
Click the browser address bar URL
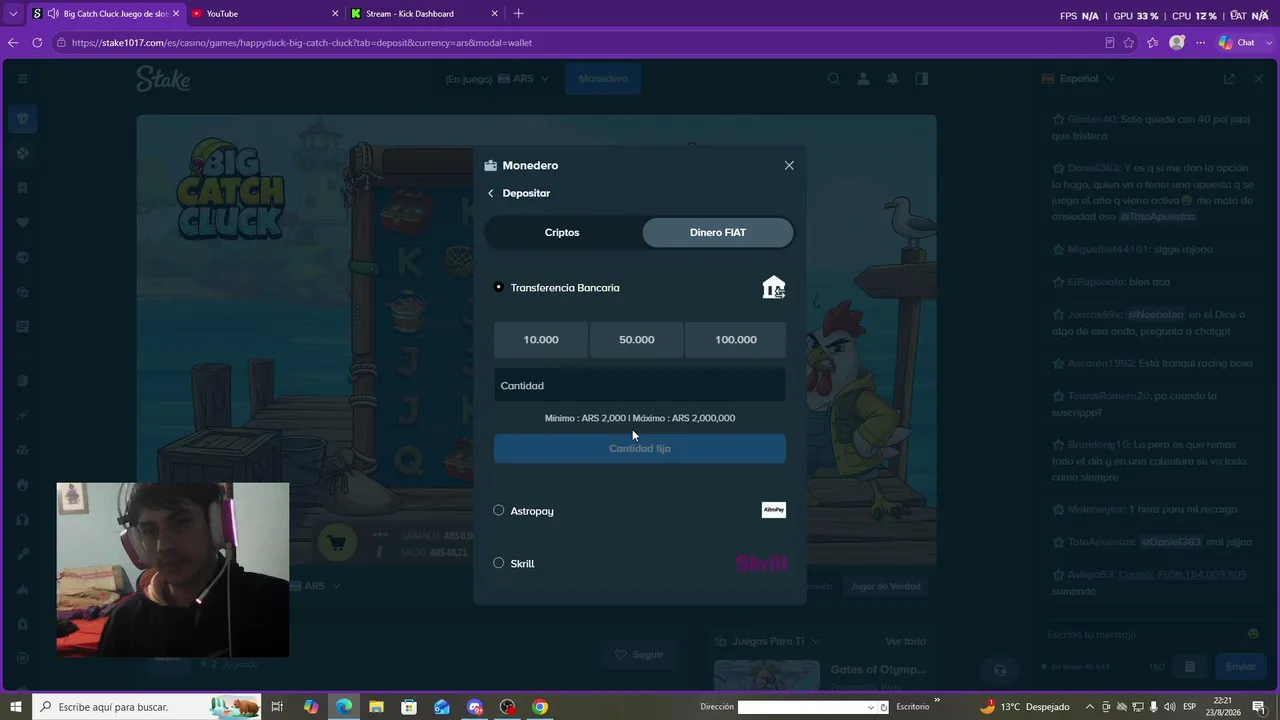point(302,43)
